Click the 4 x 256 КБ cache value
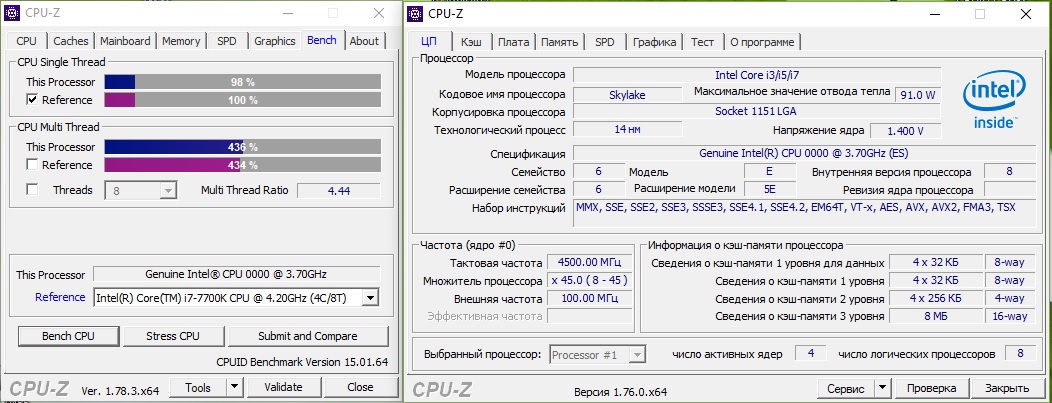1052x403 pixels. click(x=935, y=298)
